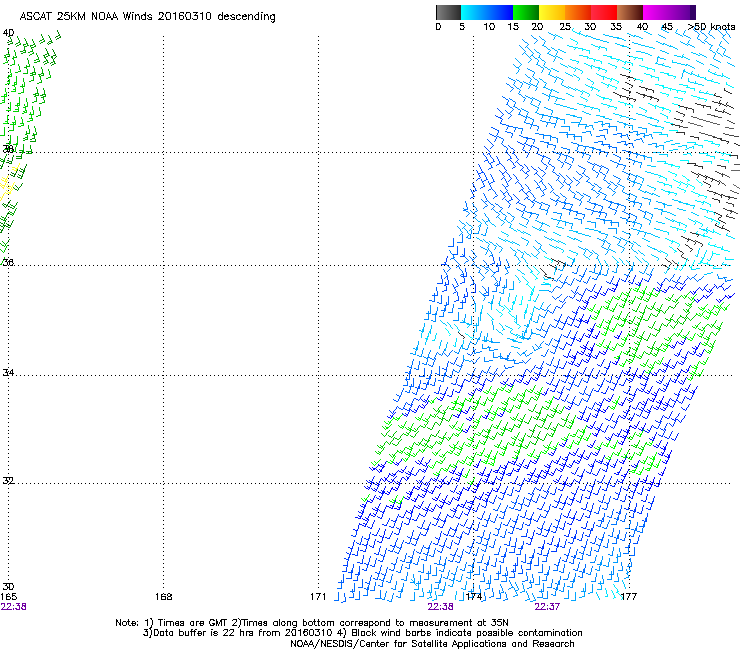Click the legend scale value '25'
This screenshot has height=650, width=740.
[x=565, y=27]
